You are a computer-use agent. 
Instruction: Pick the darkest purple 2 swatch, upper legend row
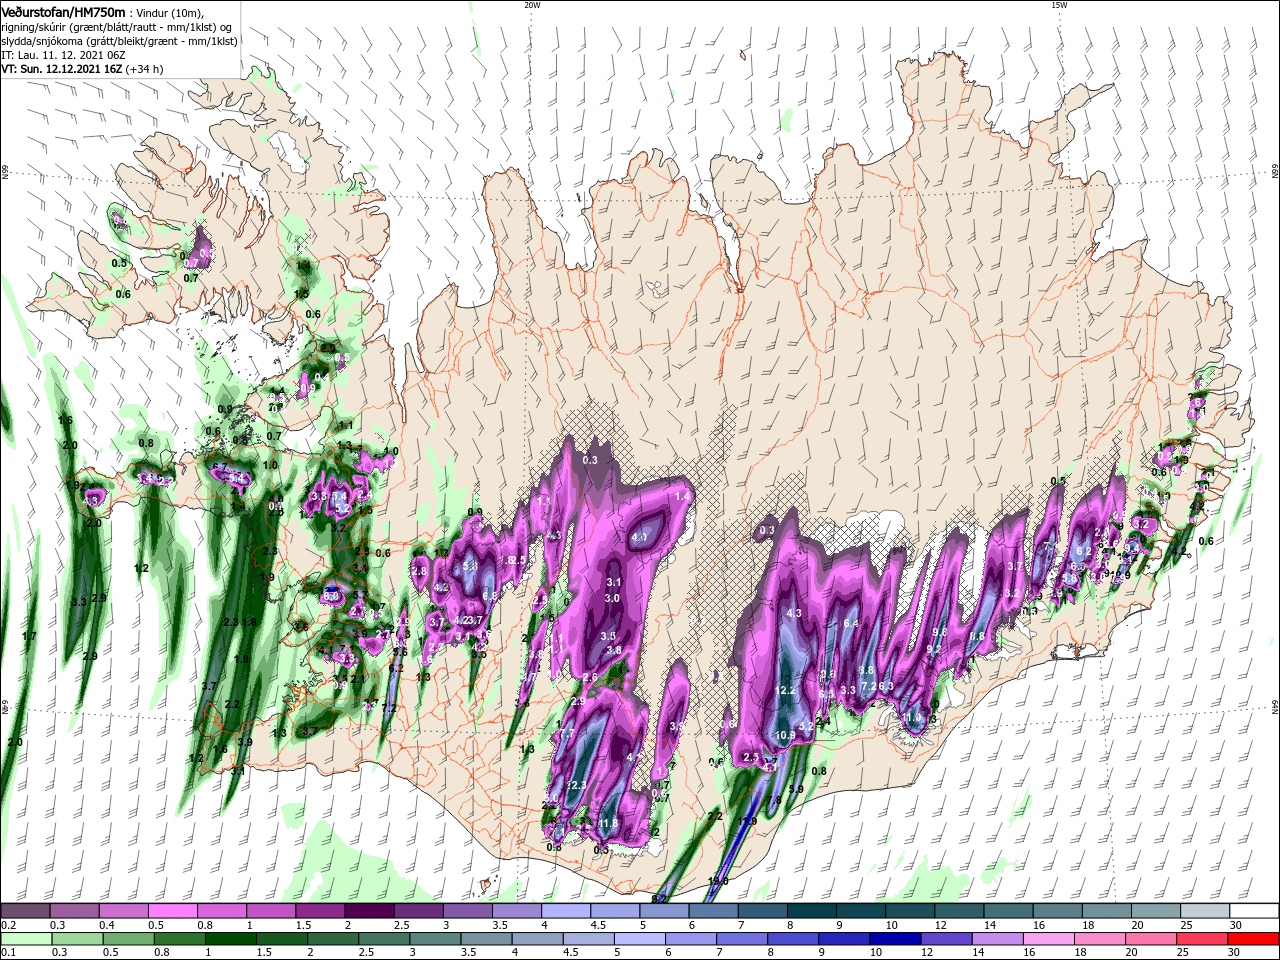pyautogui.click(x=368, y=911)
